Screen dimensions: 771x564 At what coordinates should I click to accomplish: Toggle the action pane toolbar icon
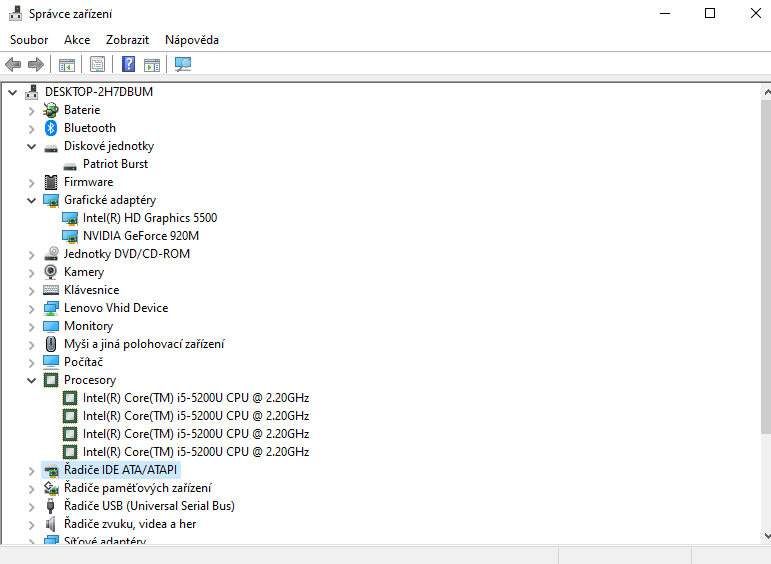point(152,64)
